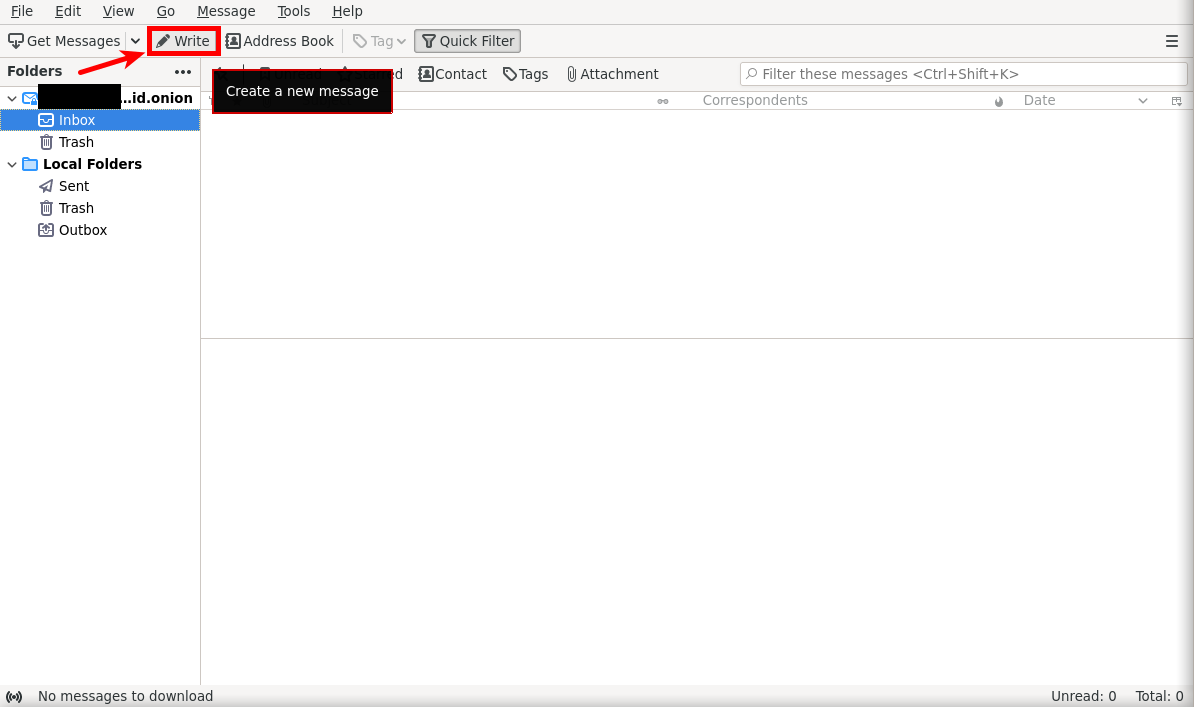The image size is (1194, 707).
Task: Open the Get Messages dropdown arrow
Action: pyautogui.click(x=136, y=41)
